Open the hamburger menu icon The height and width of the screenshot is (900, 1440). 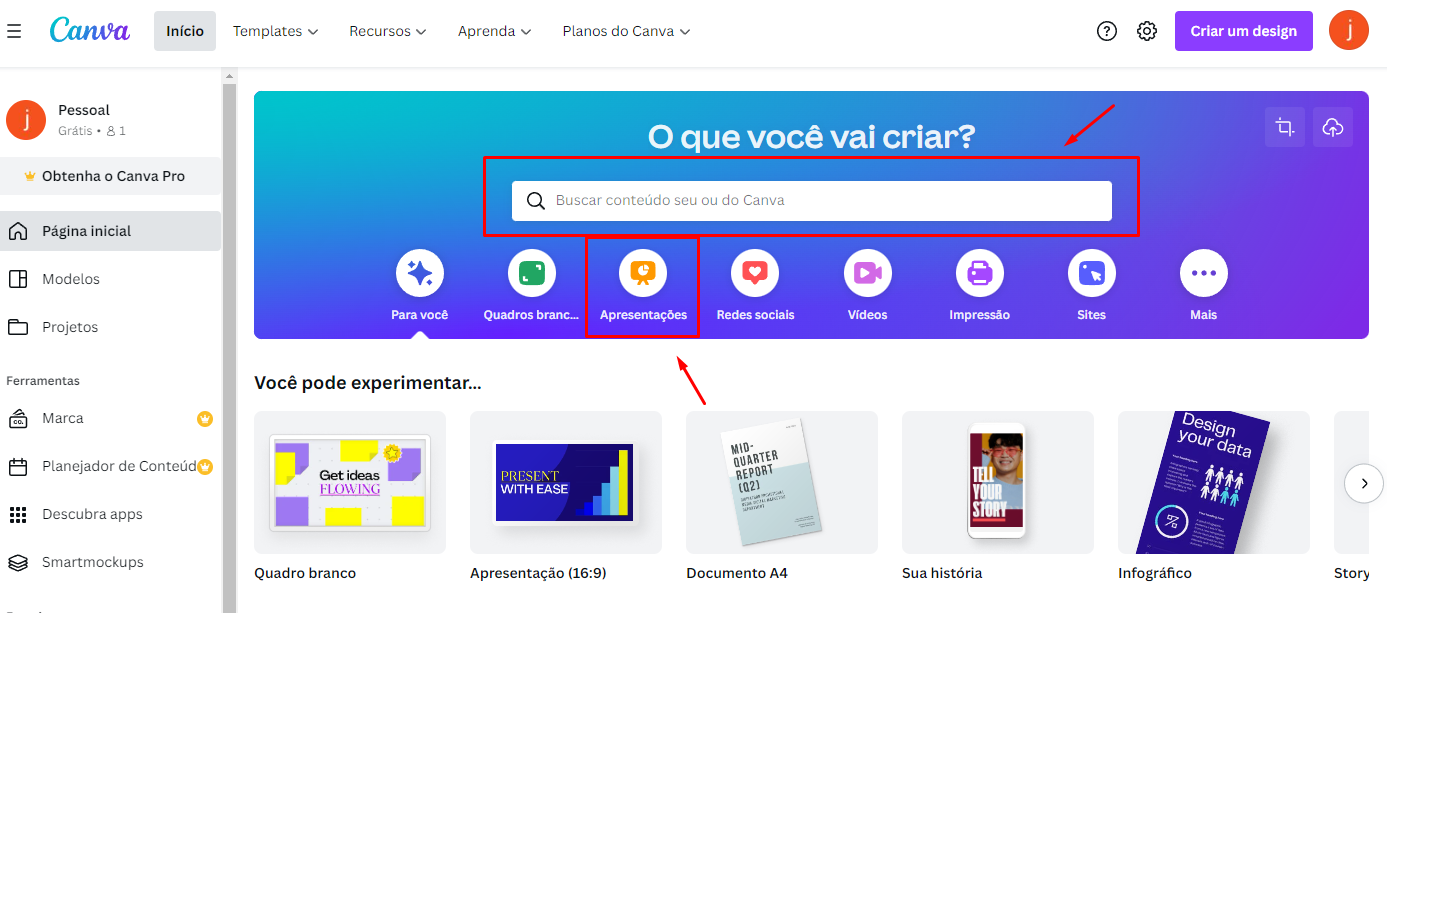click(14, 31)
